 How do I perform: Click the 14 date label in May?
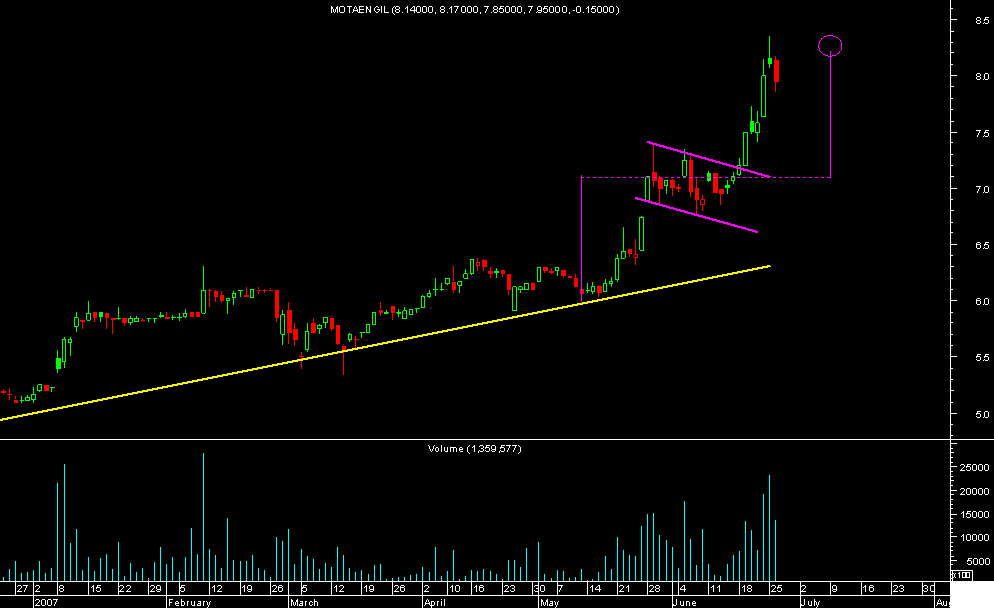coord(595,589)
